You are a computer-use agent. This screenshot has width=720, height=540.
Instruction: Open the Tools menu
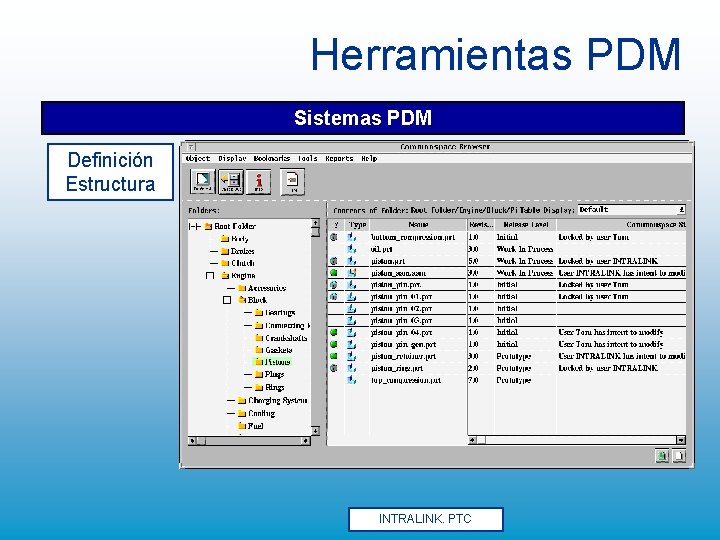coord(308,158)
